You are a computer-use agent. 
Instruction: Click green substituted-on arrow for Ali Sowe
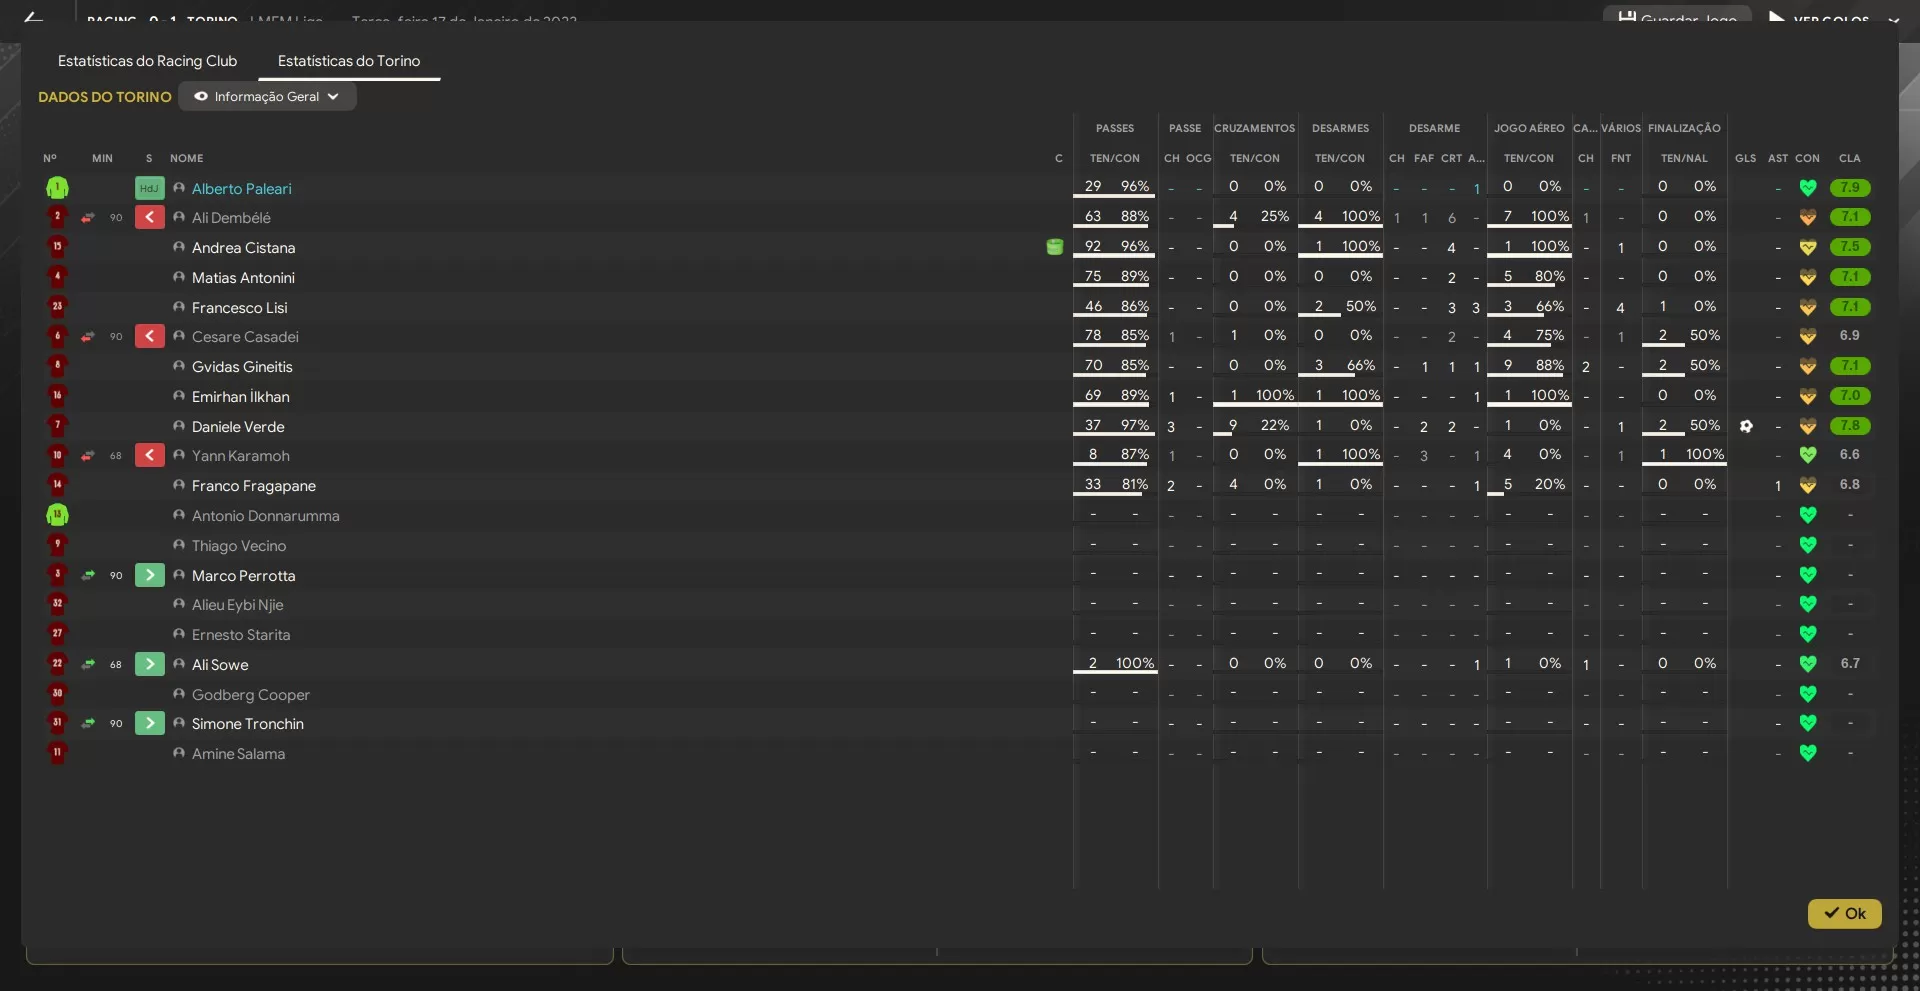149,664
